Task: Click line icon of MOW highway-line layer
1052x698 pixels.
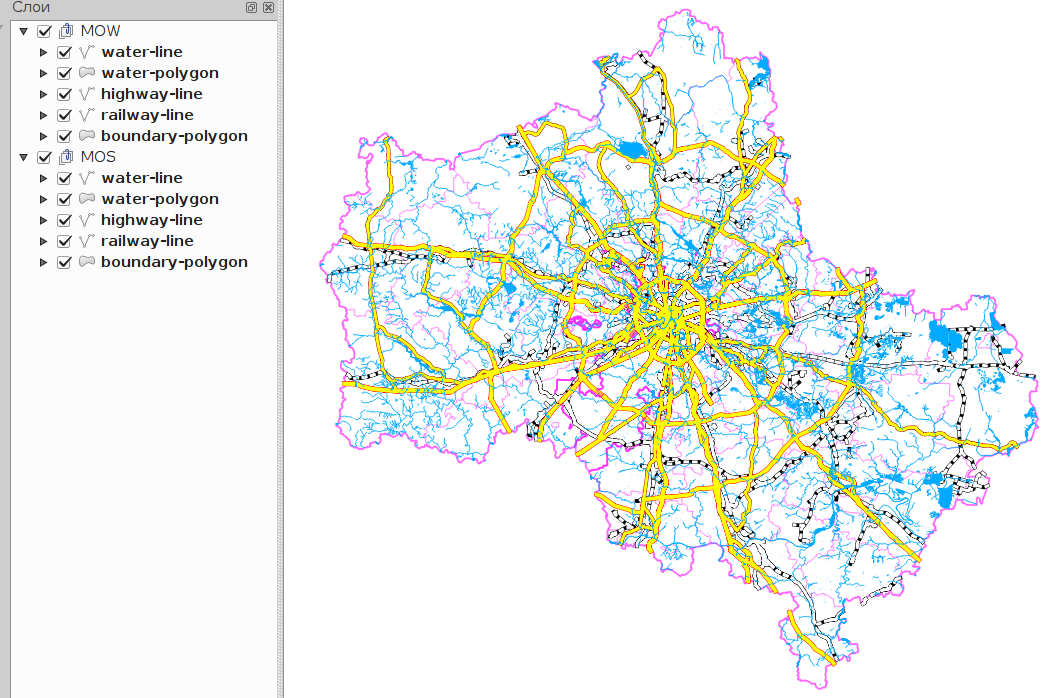Action: [87, 94]
